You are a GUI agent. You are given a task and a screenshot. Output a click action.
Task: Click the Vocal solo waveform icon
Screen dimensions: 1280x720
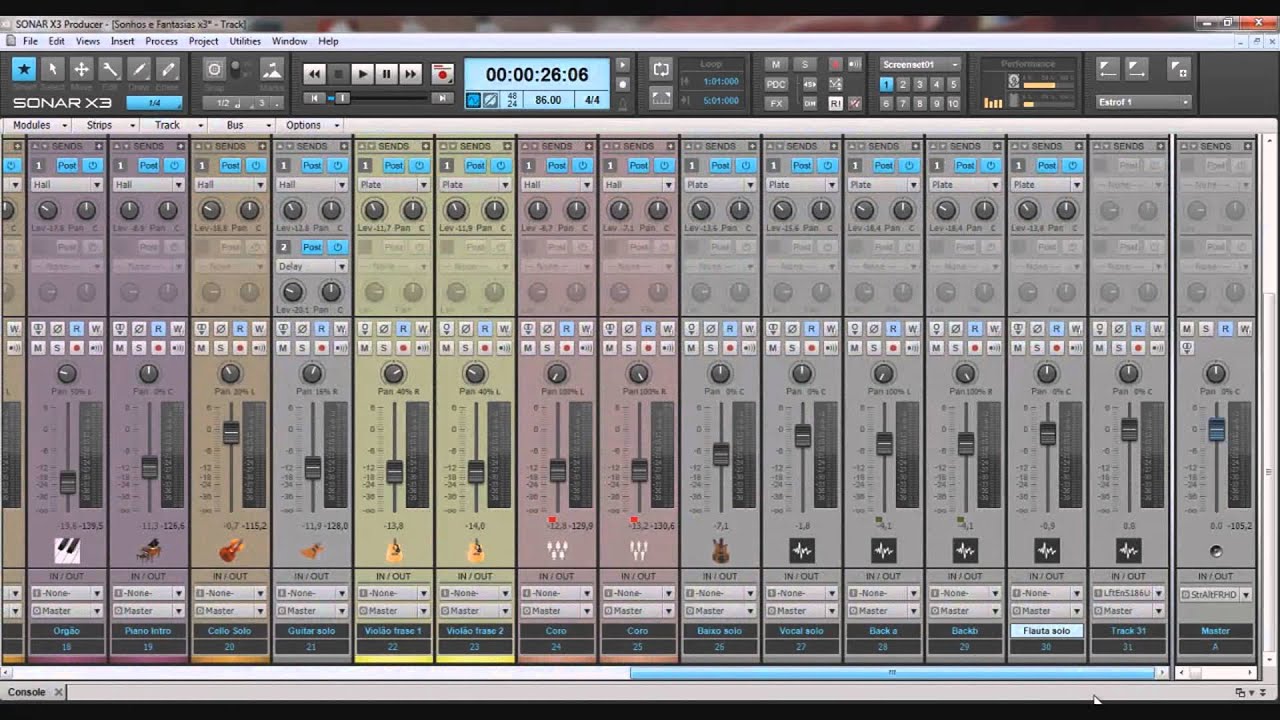click(x=801, y=550)
